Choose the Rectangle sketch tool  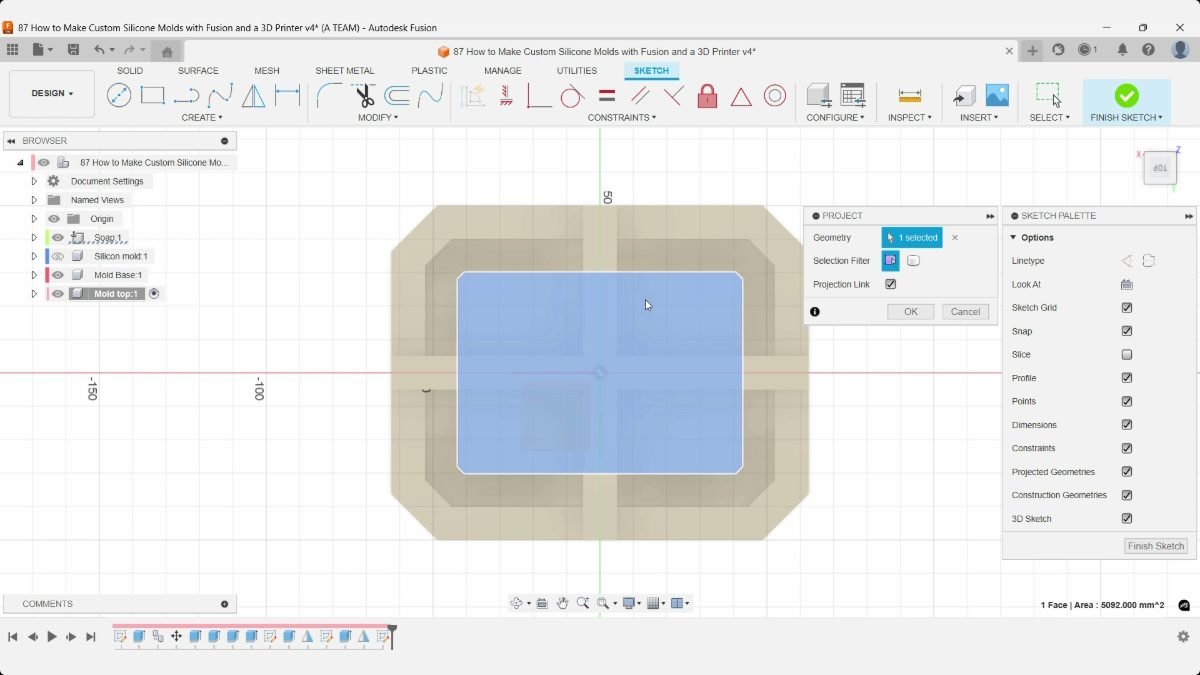pyautogui.click(x=152, y=95)
